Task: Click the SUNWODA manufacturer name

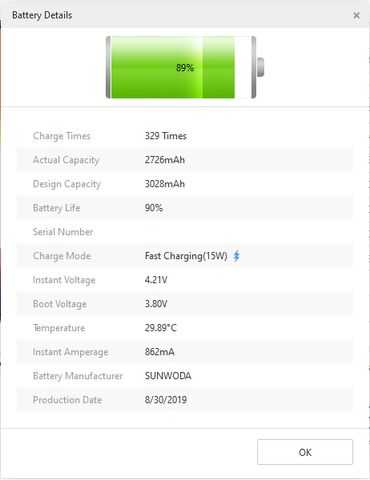Action: click(168, 376)
